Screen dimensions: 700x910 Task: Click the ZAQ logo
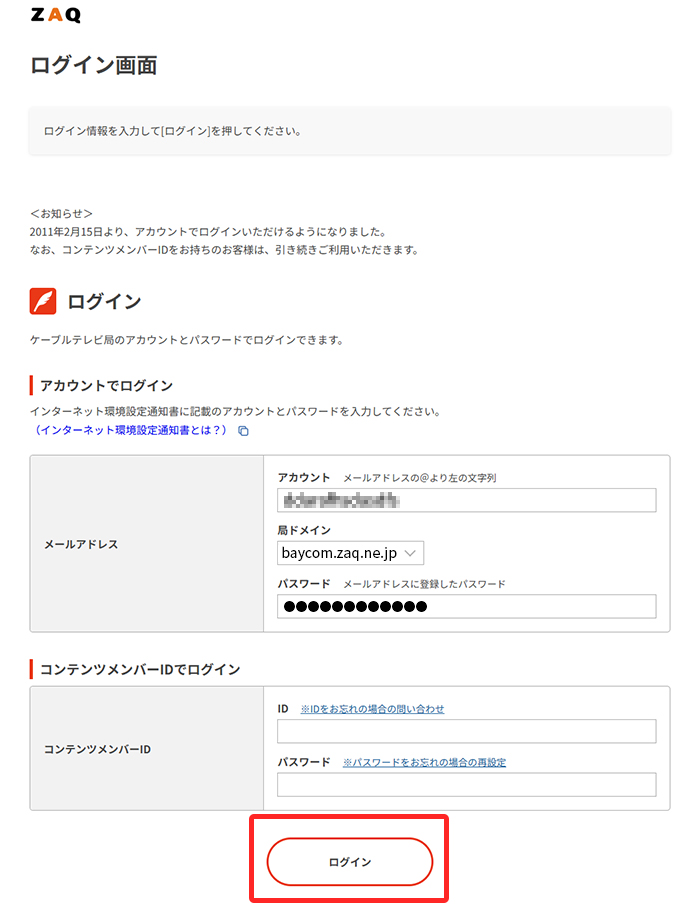(x=56, y=15)
